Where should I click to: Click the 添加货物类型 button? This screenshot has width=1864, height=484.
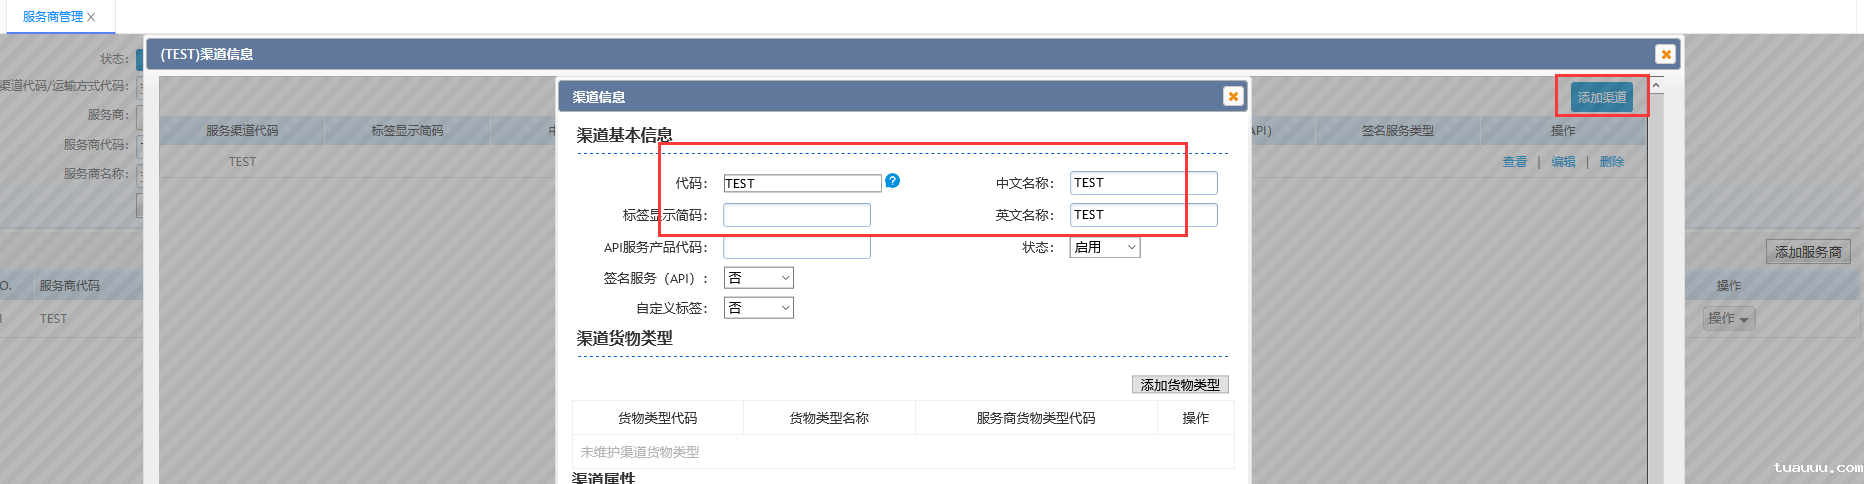coord(1180,385)
